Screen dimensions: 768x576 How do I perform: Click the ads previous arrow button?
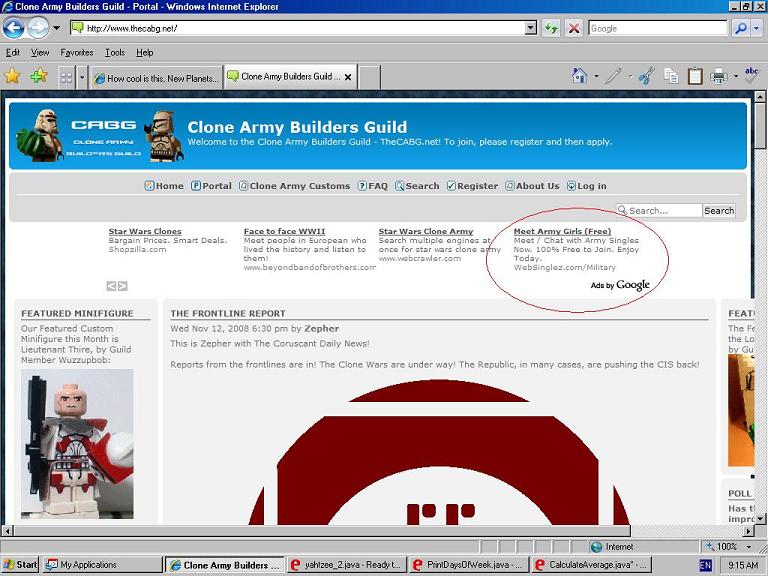[112, 286]
